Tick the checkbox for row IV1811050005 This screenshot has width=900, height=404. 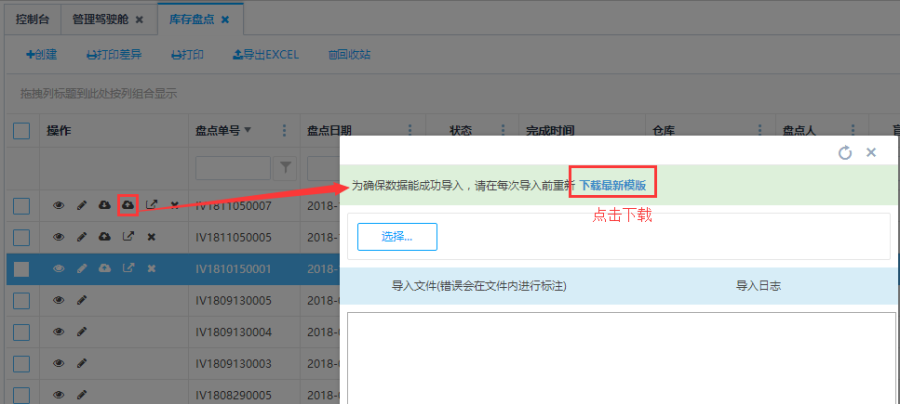tap(21, 237)
